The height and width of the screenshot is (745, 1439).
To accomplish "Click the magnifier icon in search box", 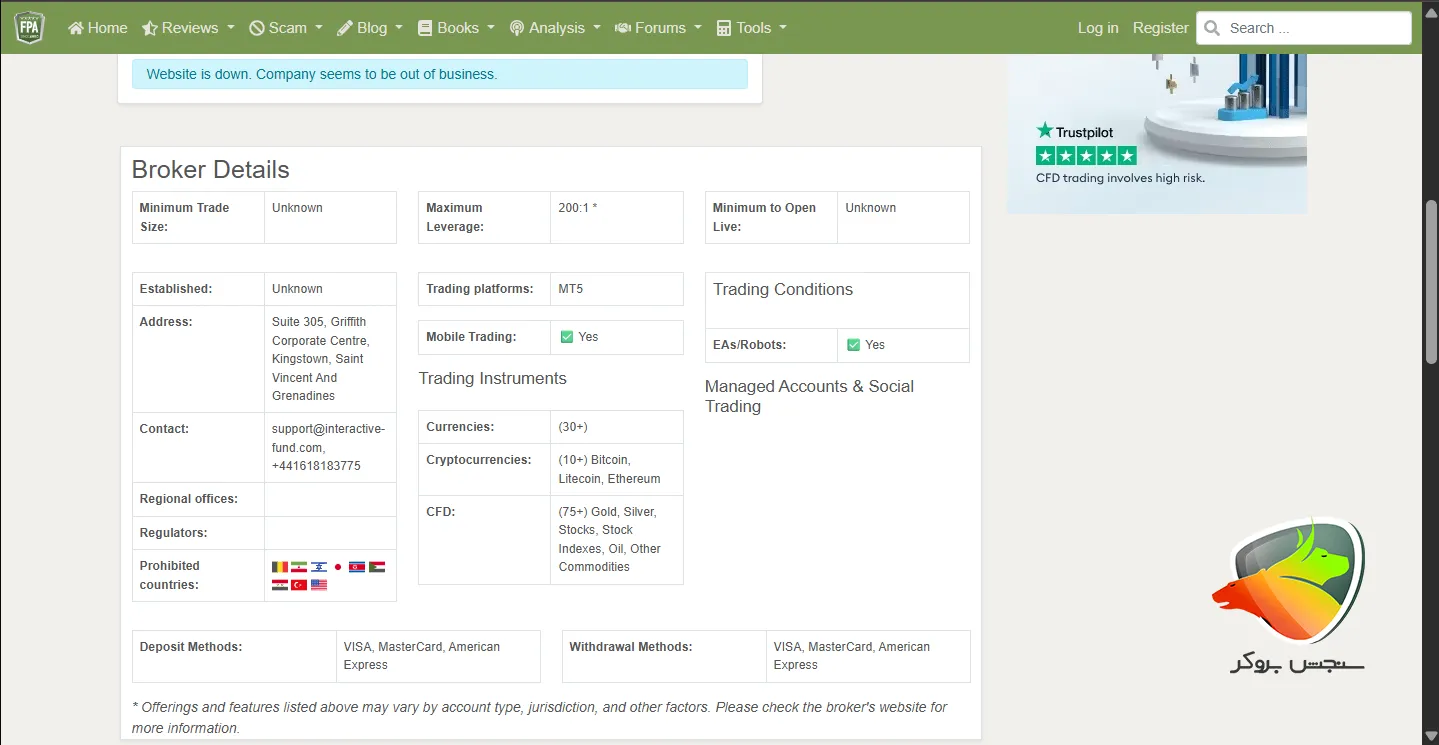I will [1213, 28].
